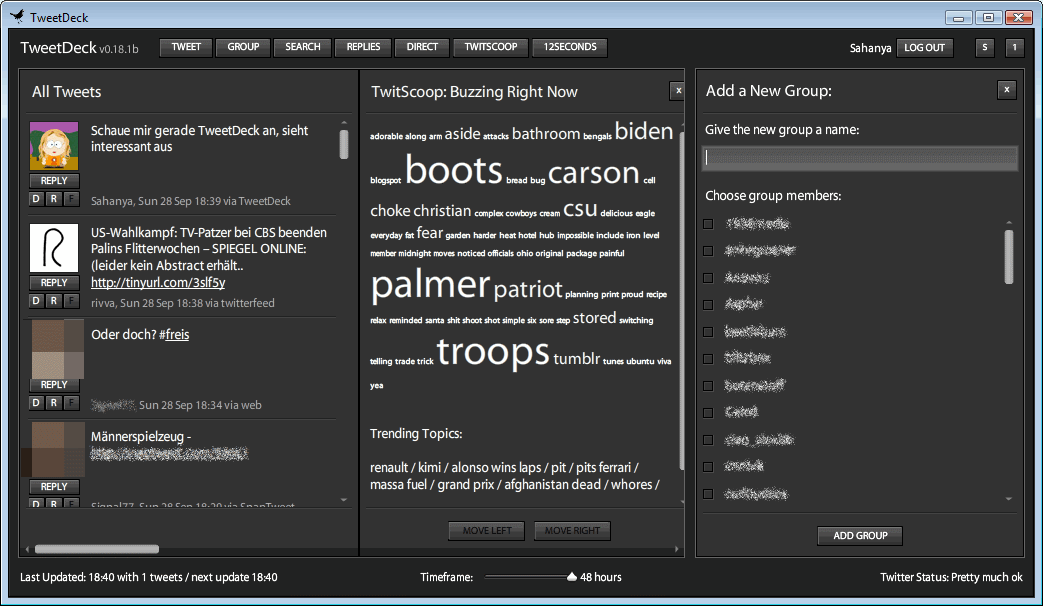
Task: Tick the third group member checkbox
Action: (x=708, y=278)
